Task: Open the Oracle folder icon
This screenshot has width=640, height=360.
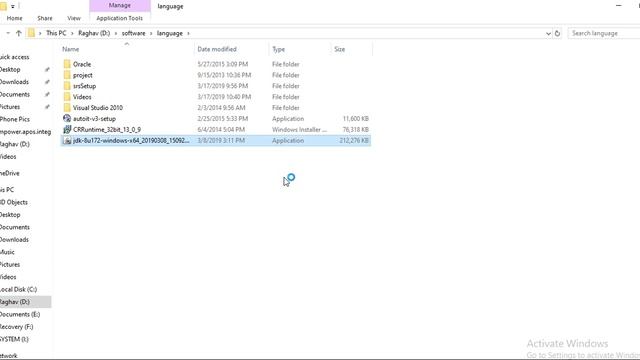Action: (x=67, y=64)
